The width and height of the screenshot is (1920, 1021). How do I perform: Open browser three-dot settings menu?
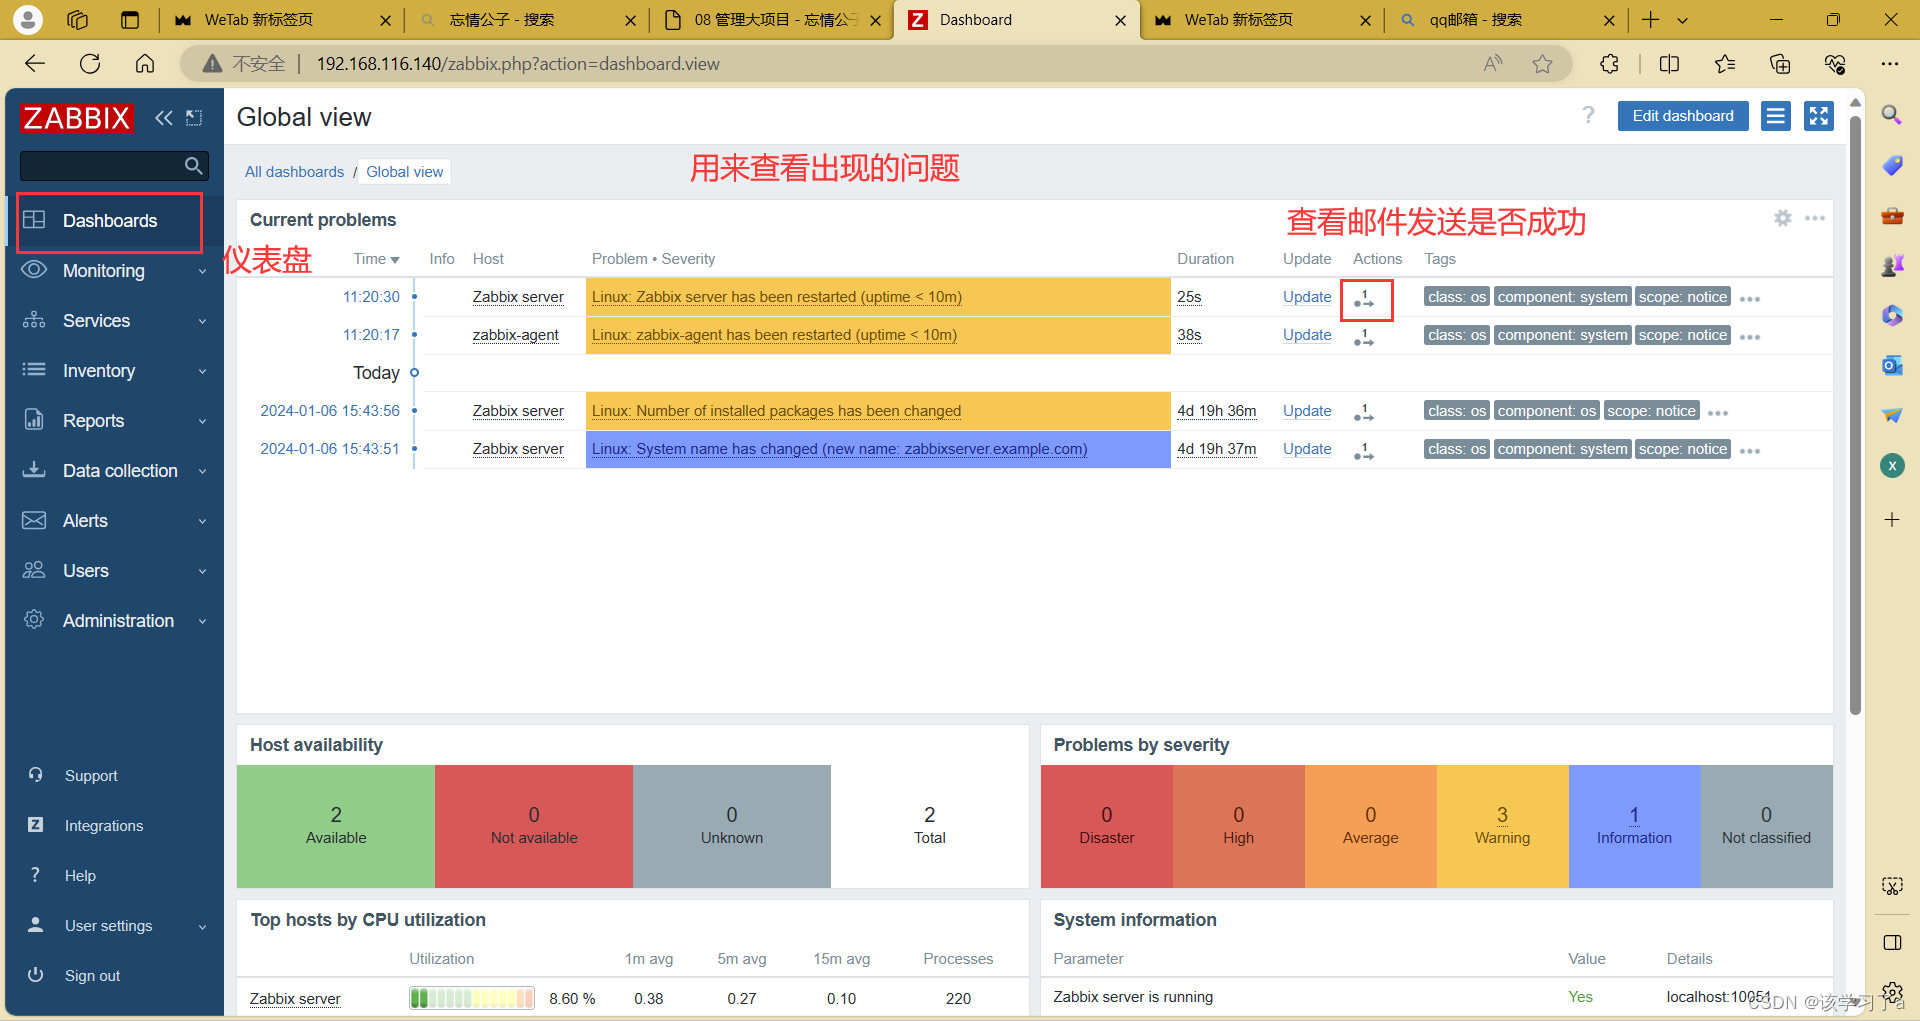tap(1889, 64)
